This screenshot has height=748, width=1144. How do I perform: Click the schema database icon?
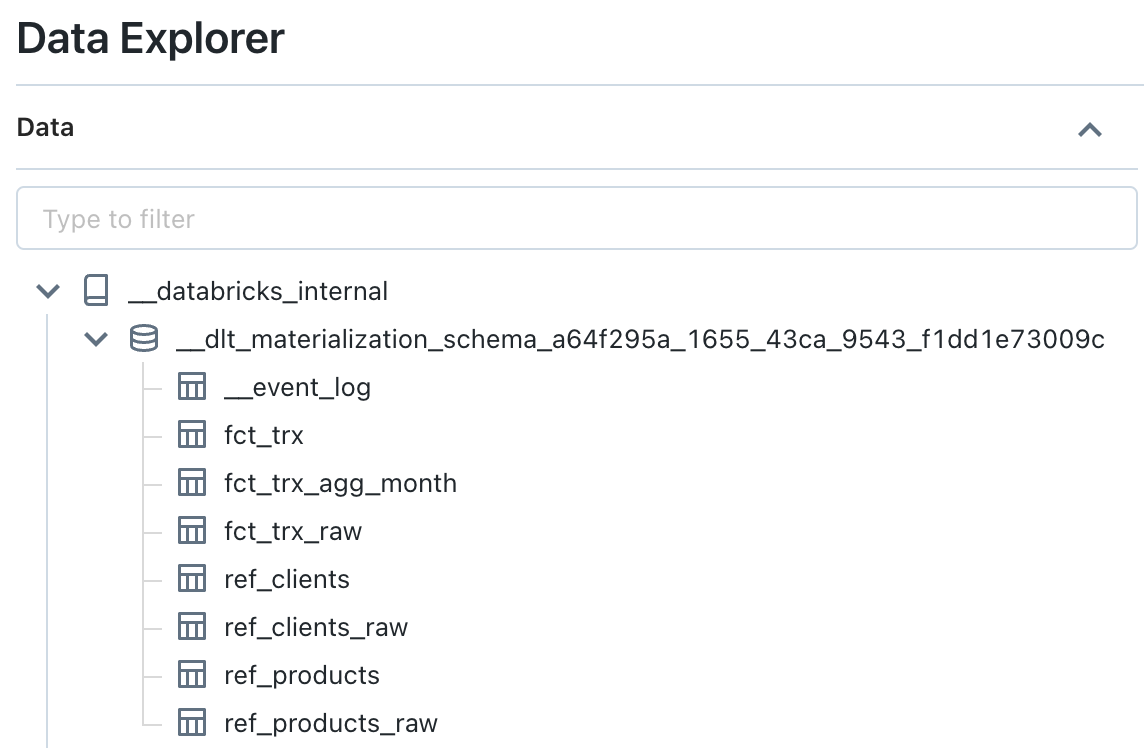click(x=144, y=339)
